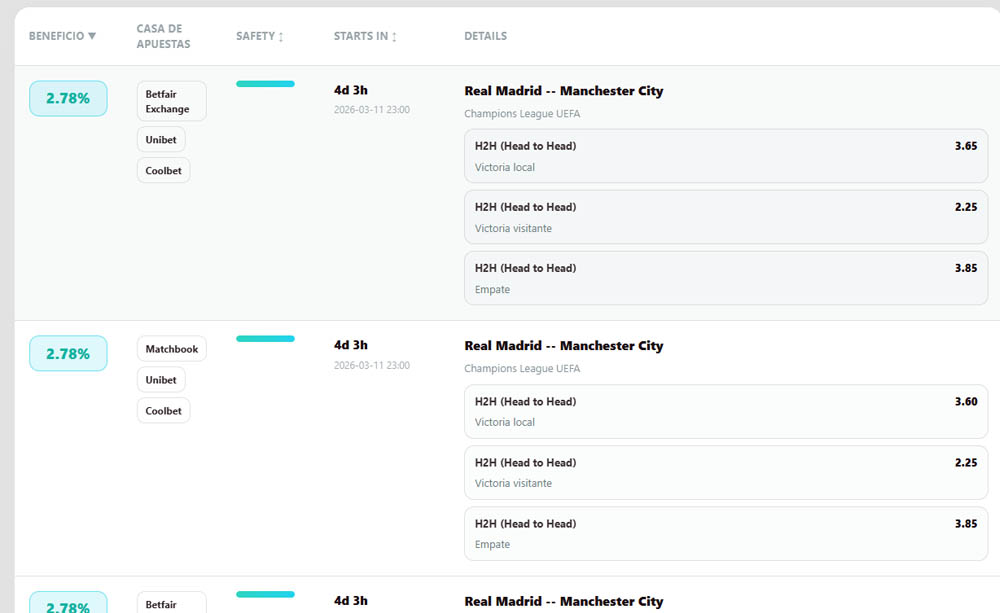Click the safety bar in the Matchbook row

(265, 339)
